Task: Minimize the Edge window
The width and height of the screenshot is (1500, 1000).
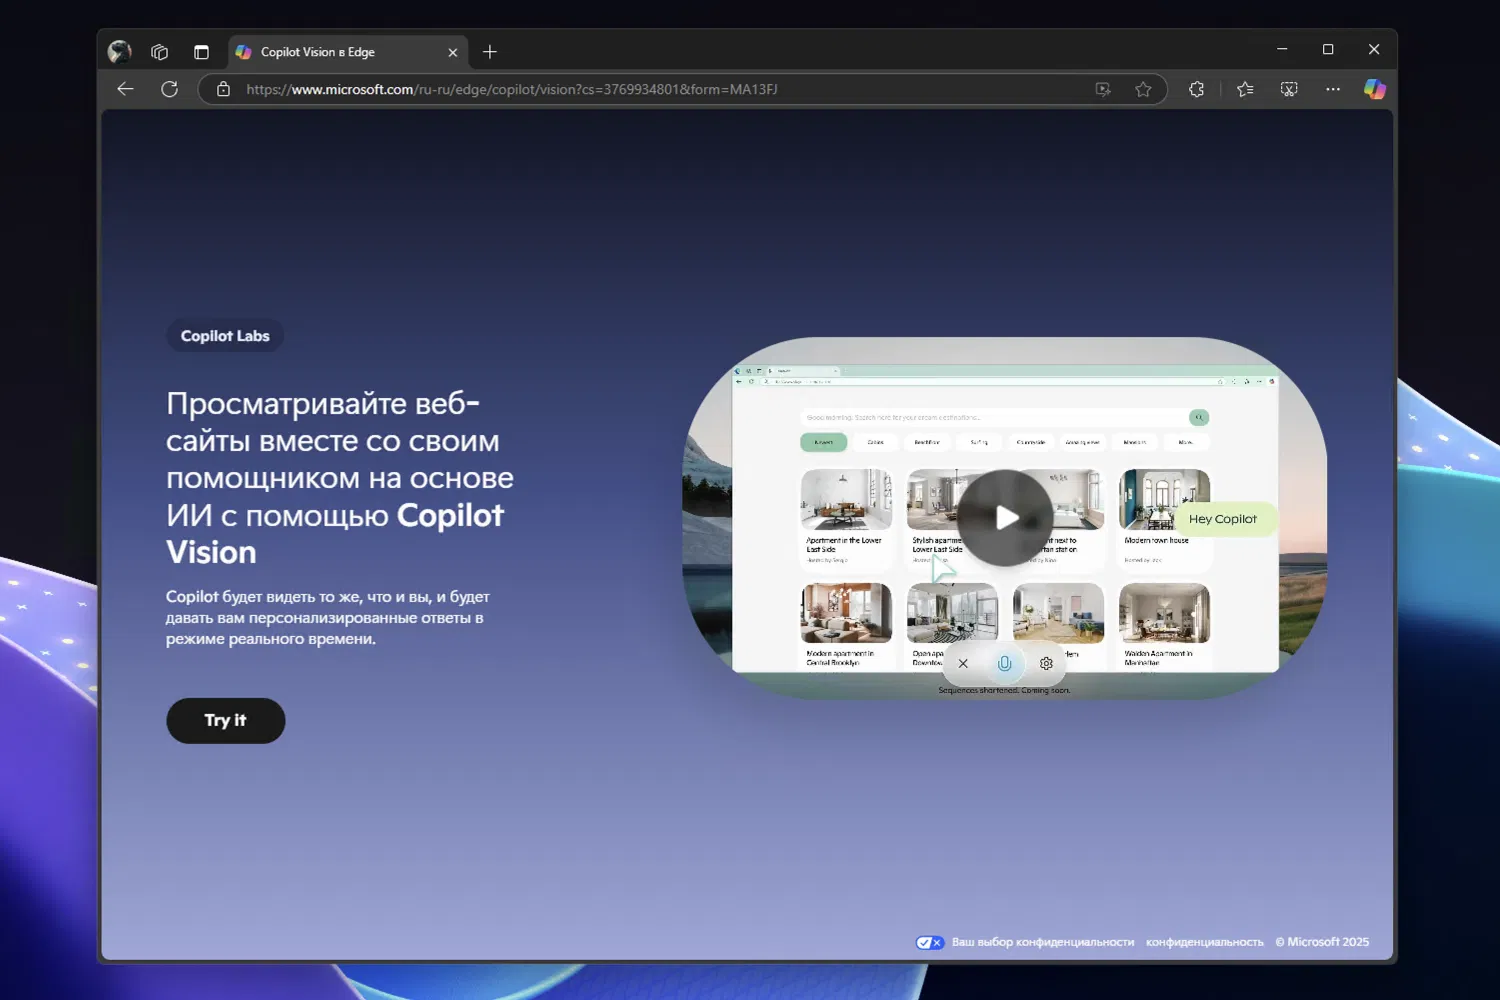Action: (1282, 49)
